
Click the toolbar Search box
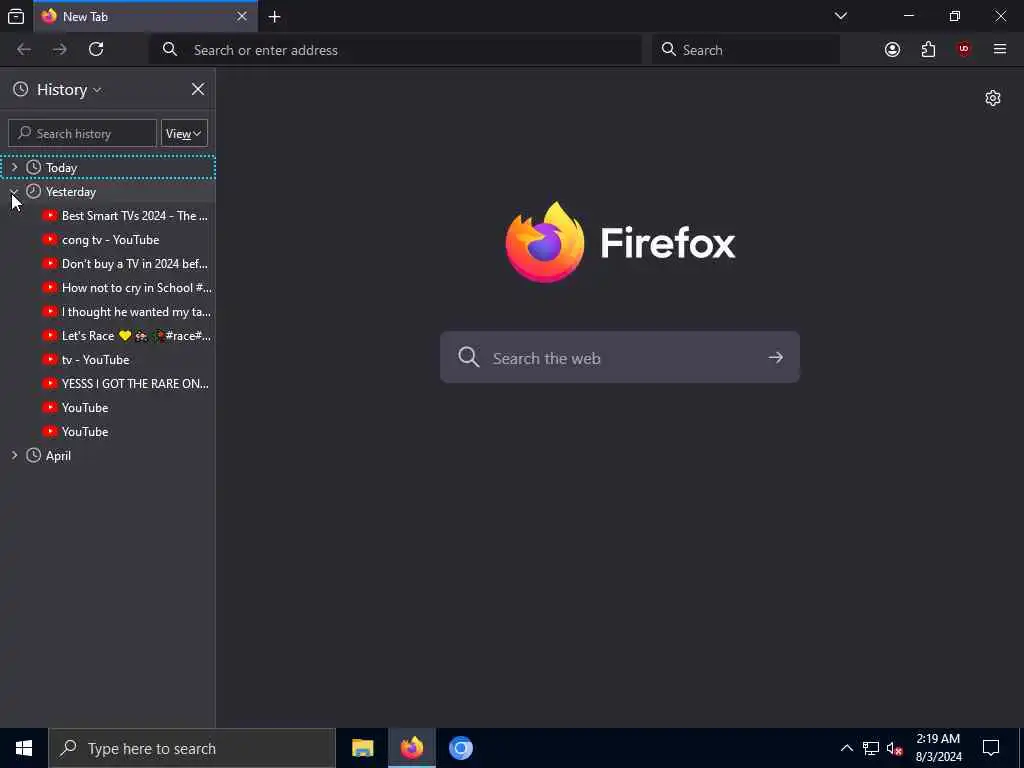(746, 50)
